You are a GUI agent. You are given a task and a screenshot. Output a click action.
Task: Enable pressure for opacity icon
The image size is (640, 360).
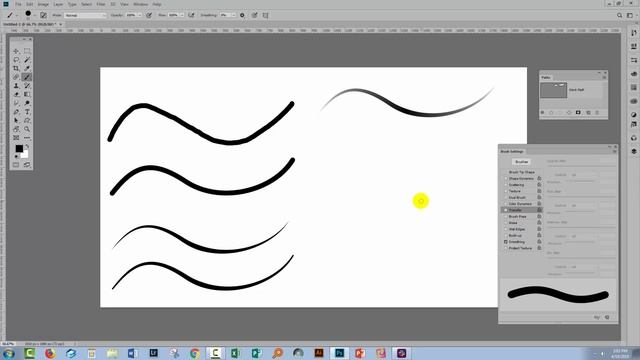tap(149, 15)
